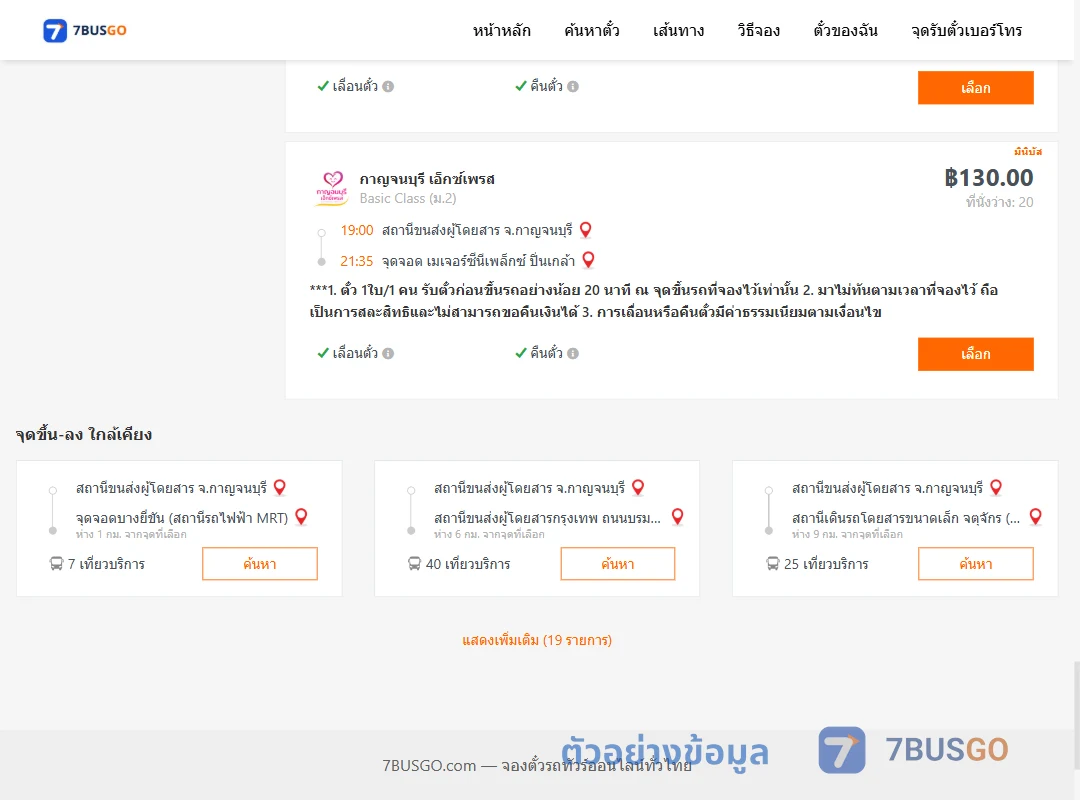The image size is (1080, 800).
Task: Click the กาญจนบุรี เอ็กซ์เพรส operator name
Action: [427, 179]
